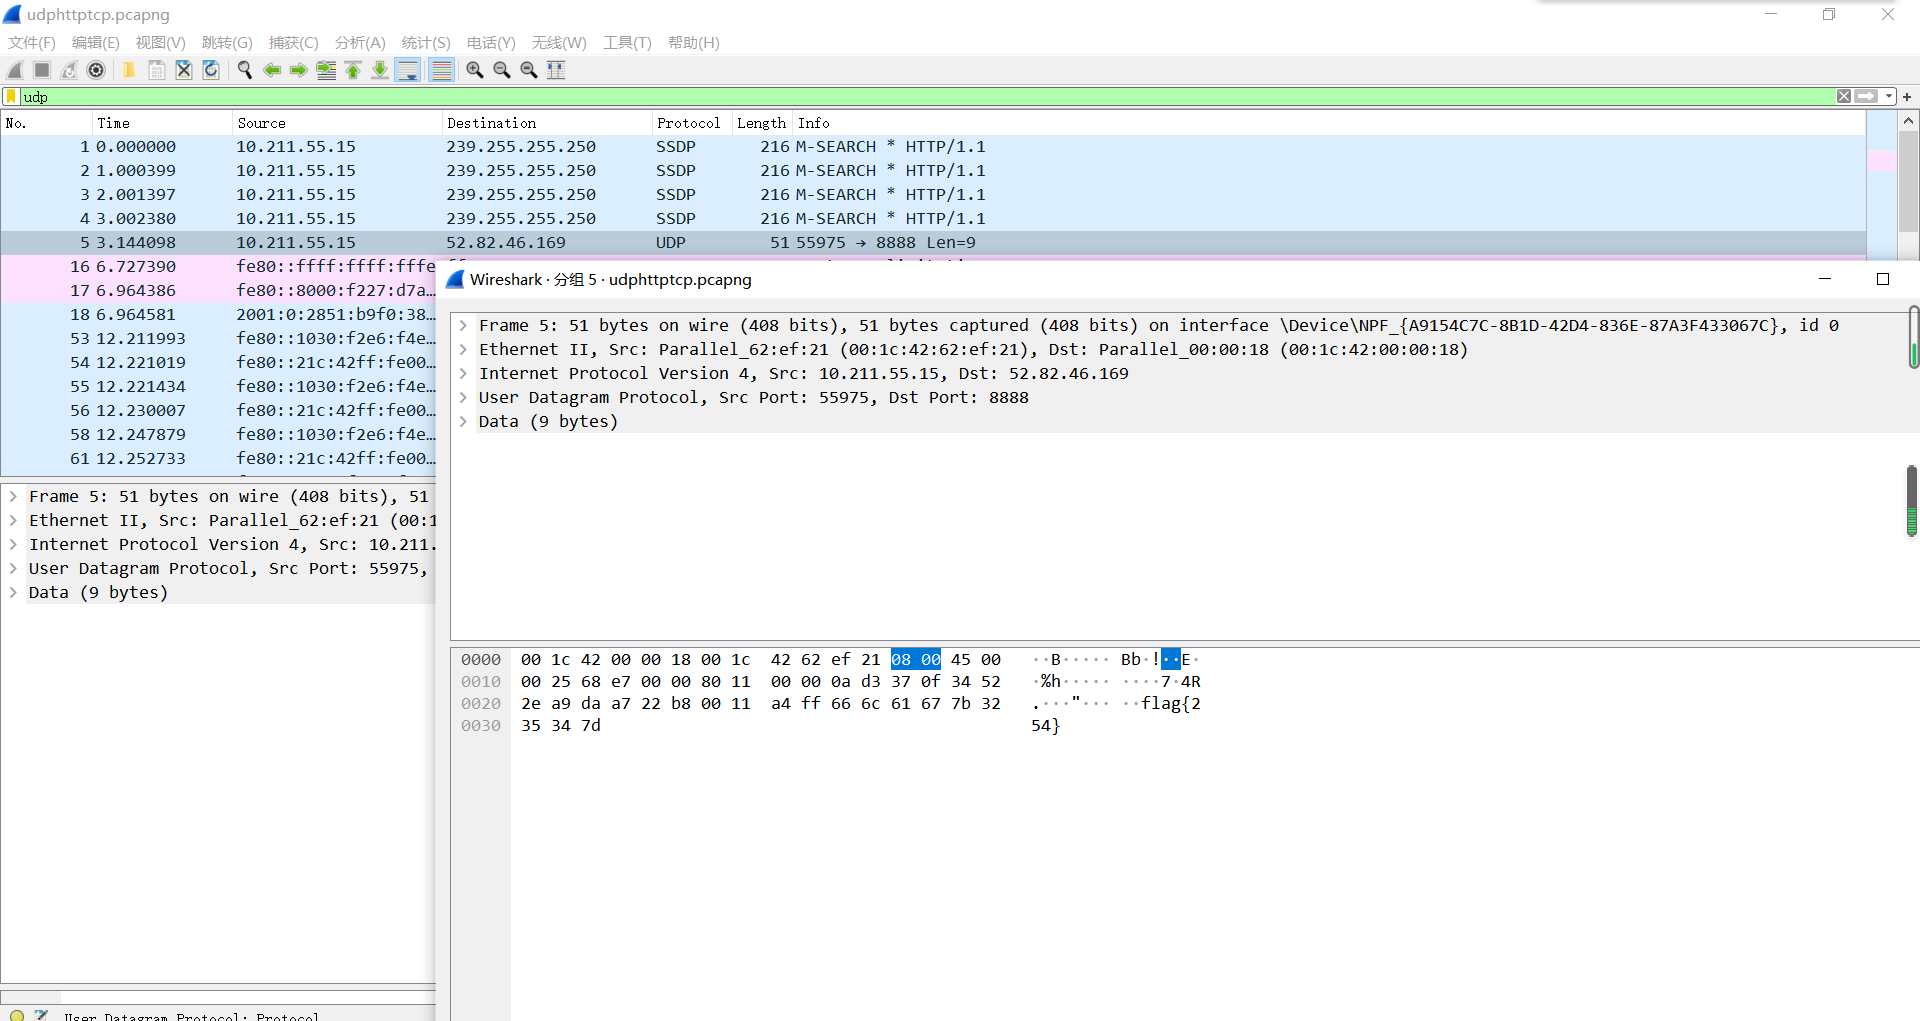Toggle packet list colorization
Screen dimensions: 1920x1021
click(441, 70)
